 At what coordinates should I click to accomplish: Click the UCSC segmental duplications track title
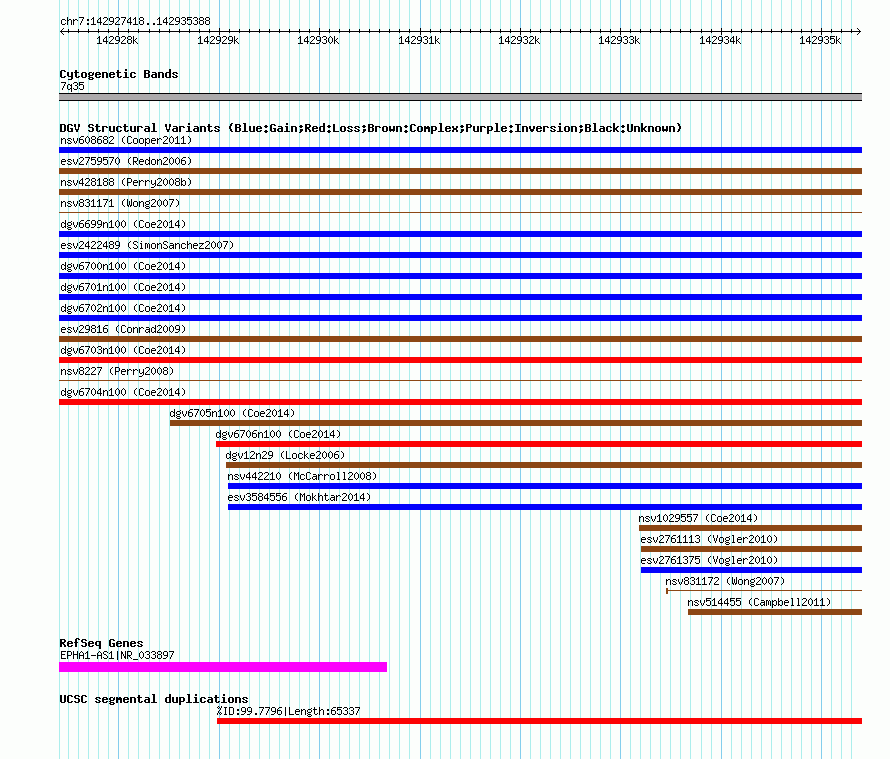tap(154, 699)
